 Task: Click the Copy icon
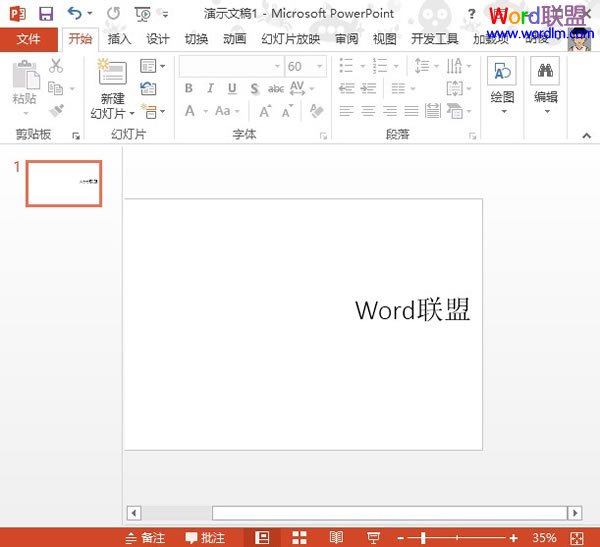click(x=55, y=88)
